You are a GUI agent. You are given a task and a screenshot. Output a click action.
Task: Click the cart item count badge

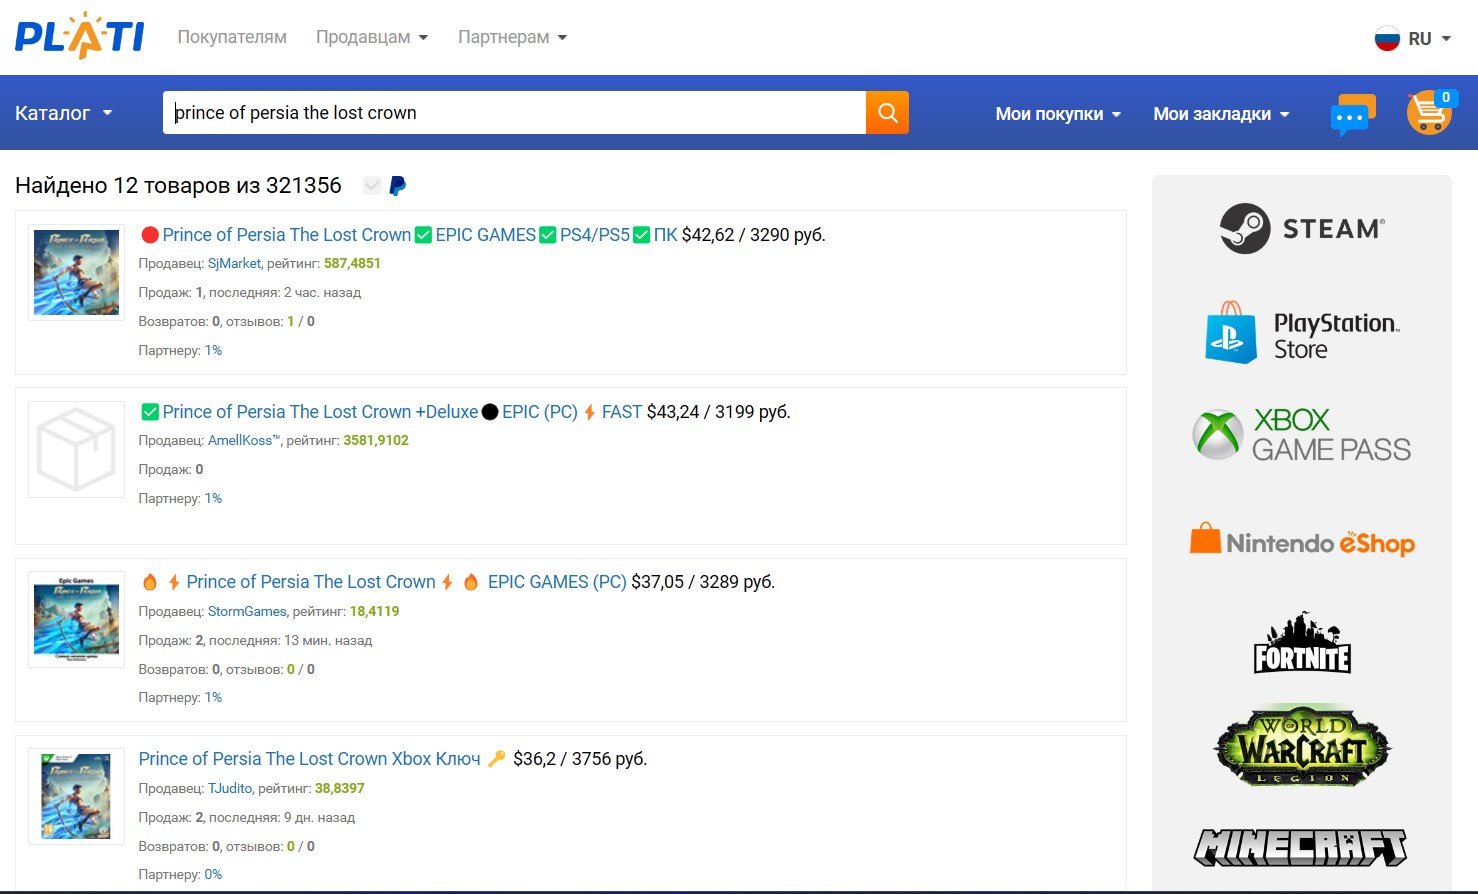click(1445, 97)
